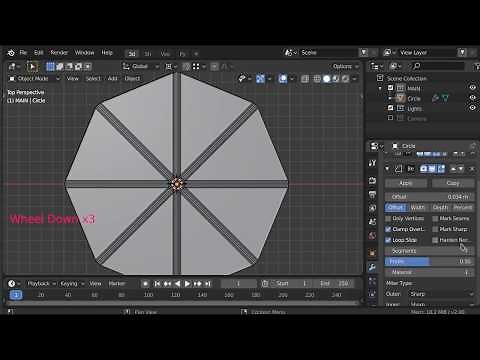Click the Profile value slider
Screen dimensions: 480x360
point(430,262)
